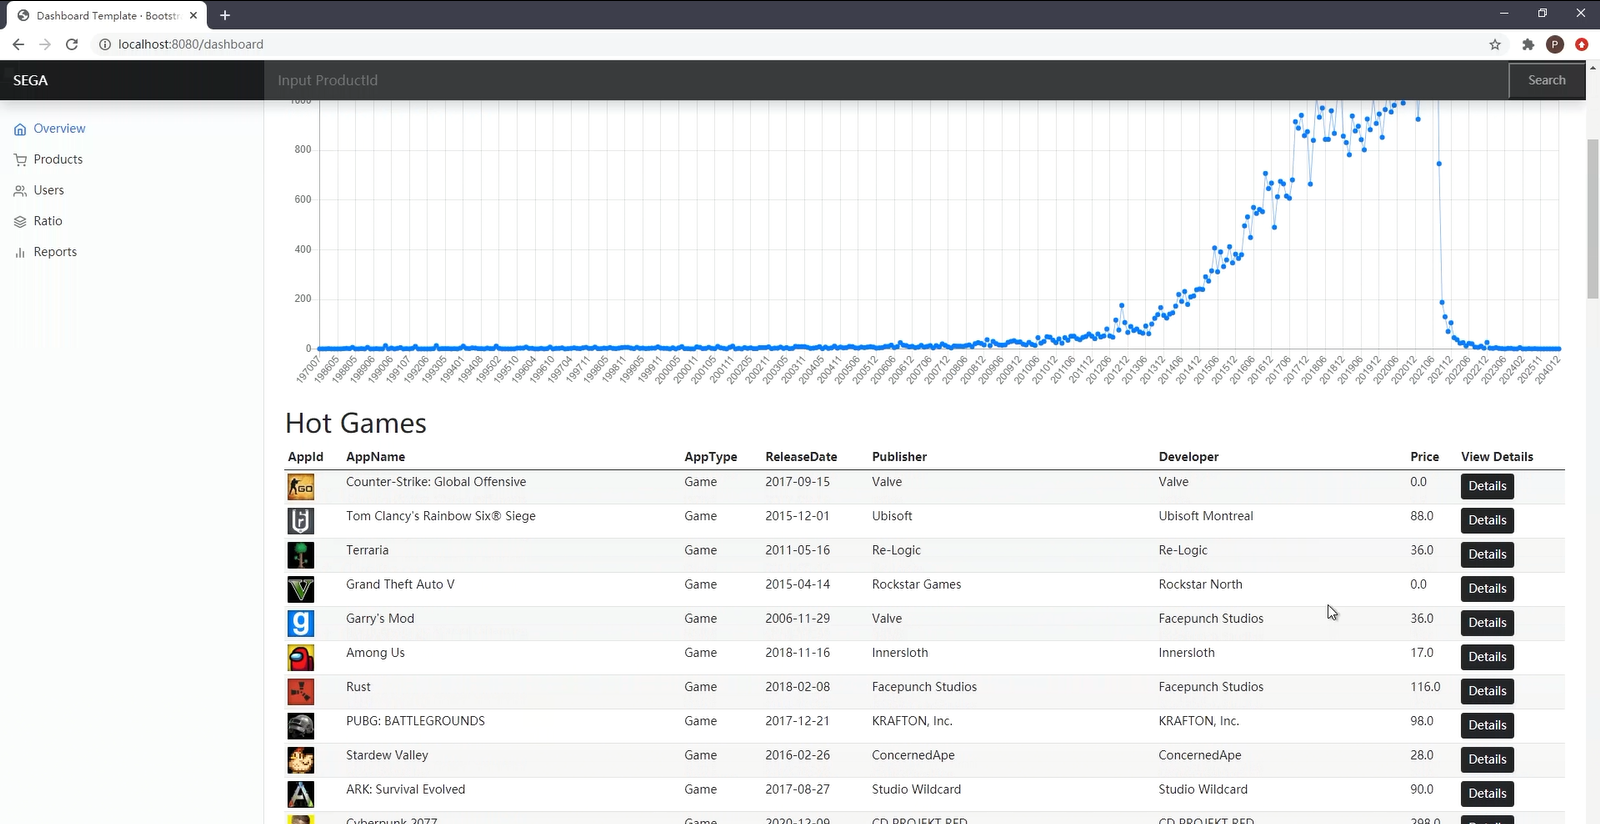Open a new browser tab

click(225, 15)
